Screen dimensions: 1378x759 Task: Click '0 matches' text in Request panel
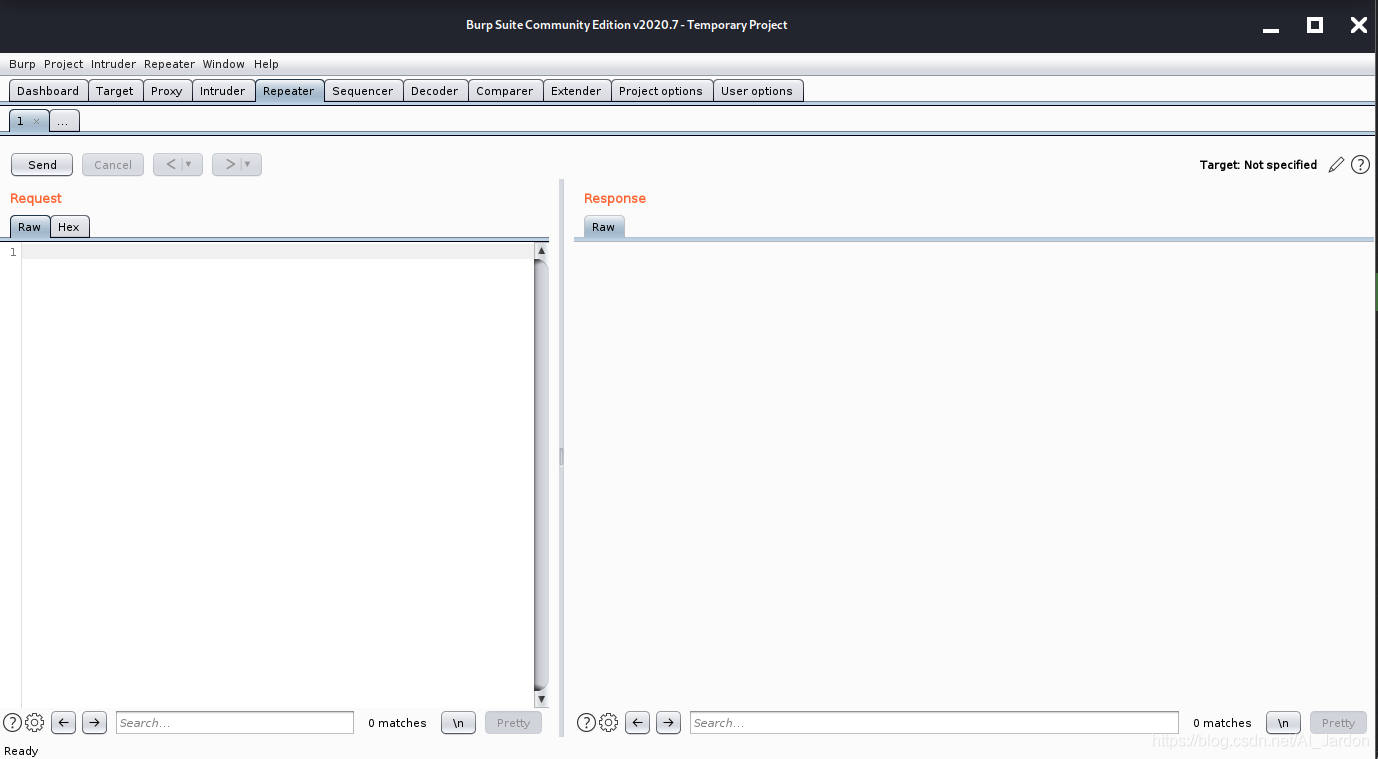(397, 723)
